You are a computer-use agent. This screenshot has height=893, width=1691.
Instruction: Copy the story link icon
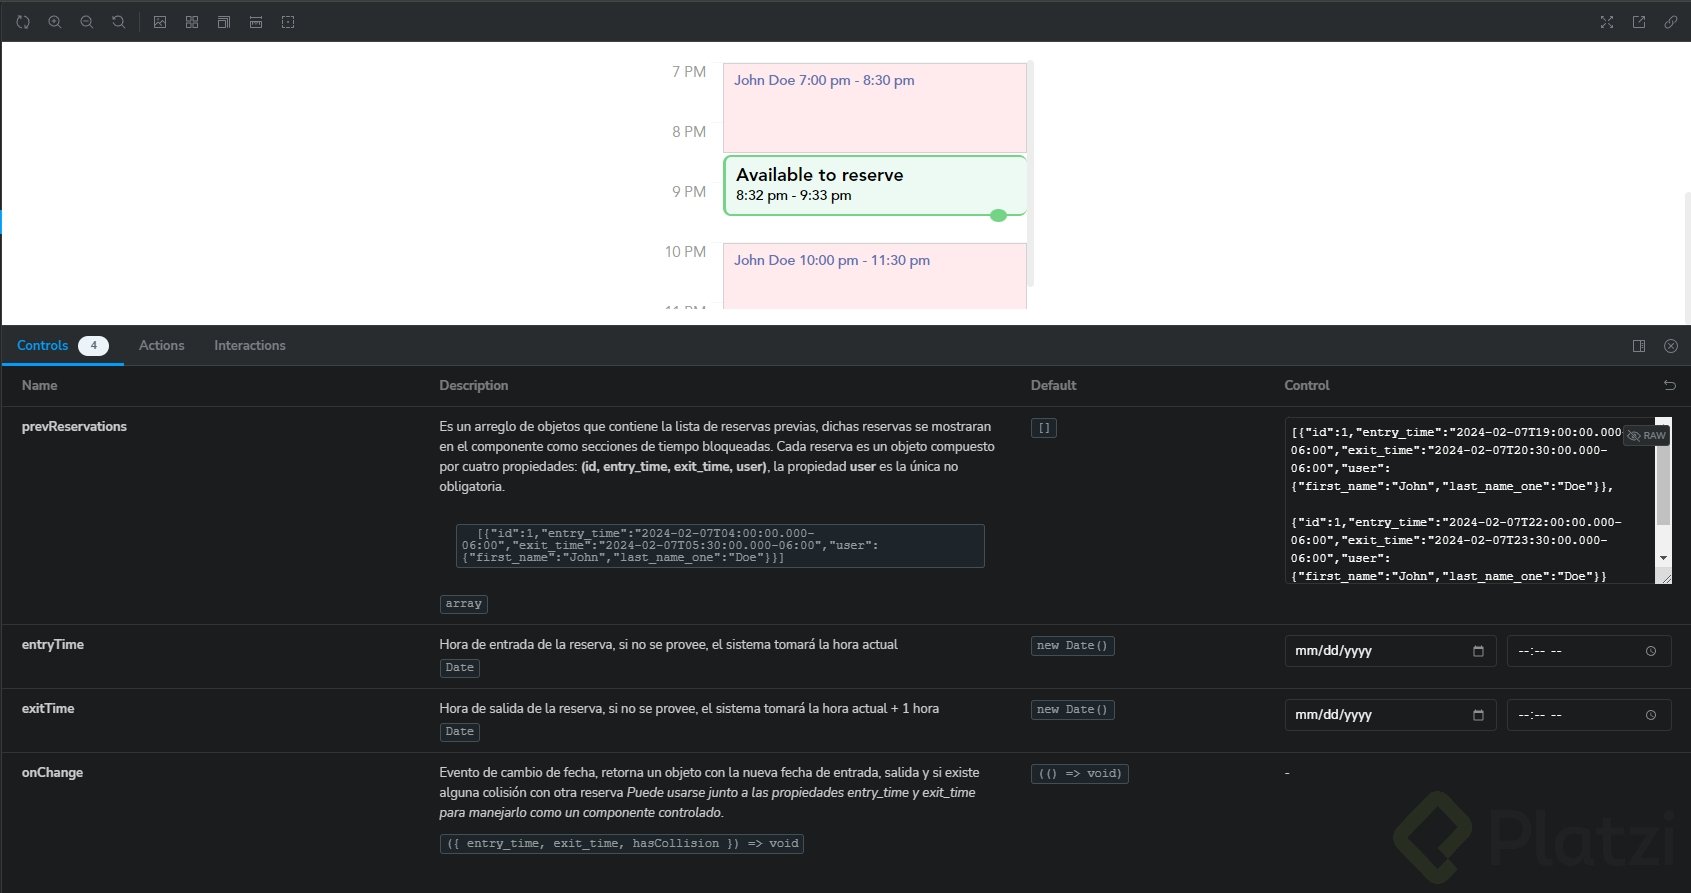1671,22
